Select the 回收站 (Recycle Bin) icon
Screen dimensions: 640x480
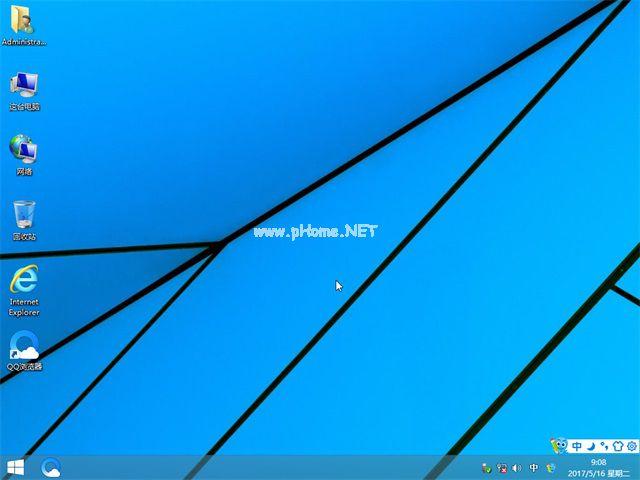pyautogui.click(x=24, y=220)
